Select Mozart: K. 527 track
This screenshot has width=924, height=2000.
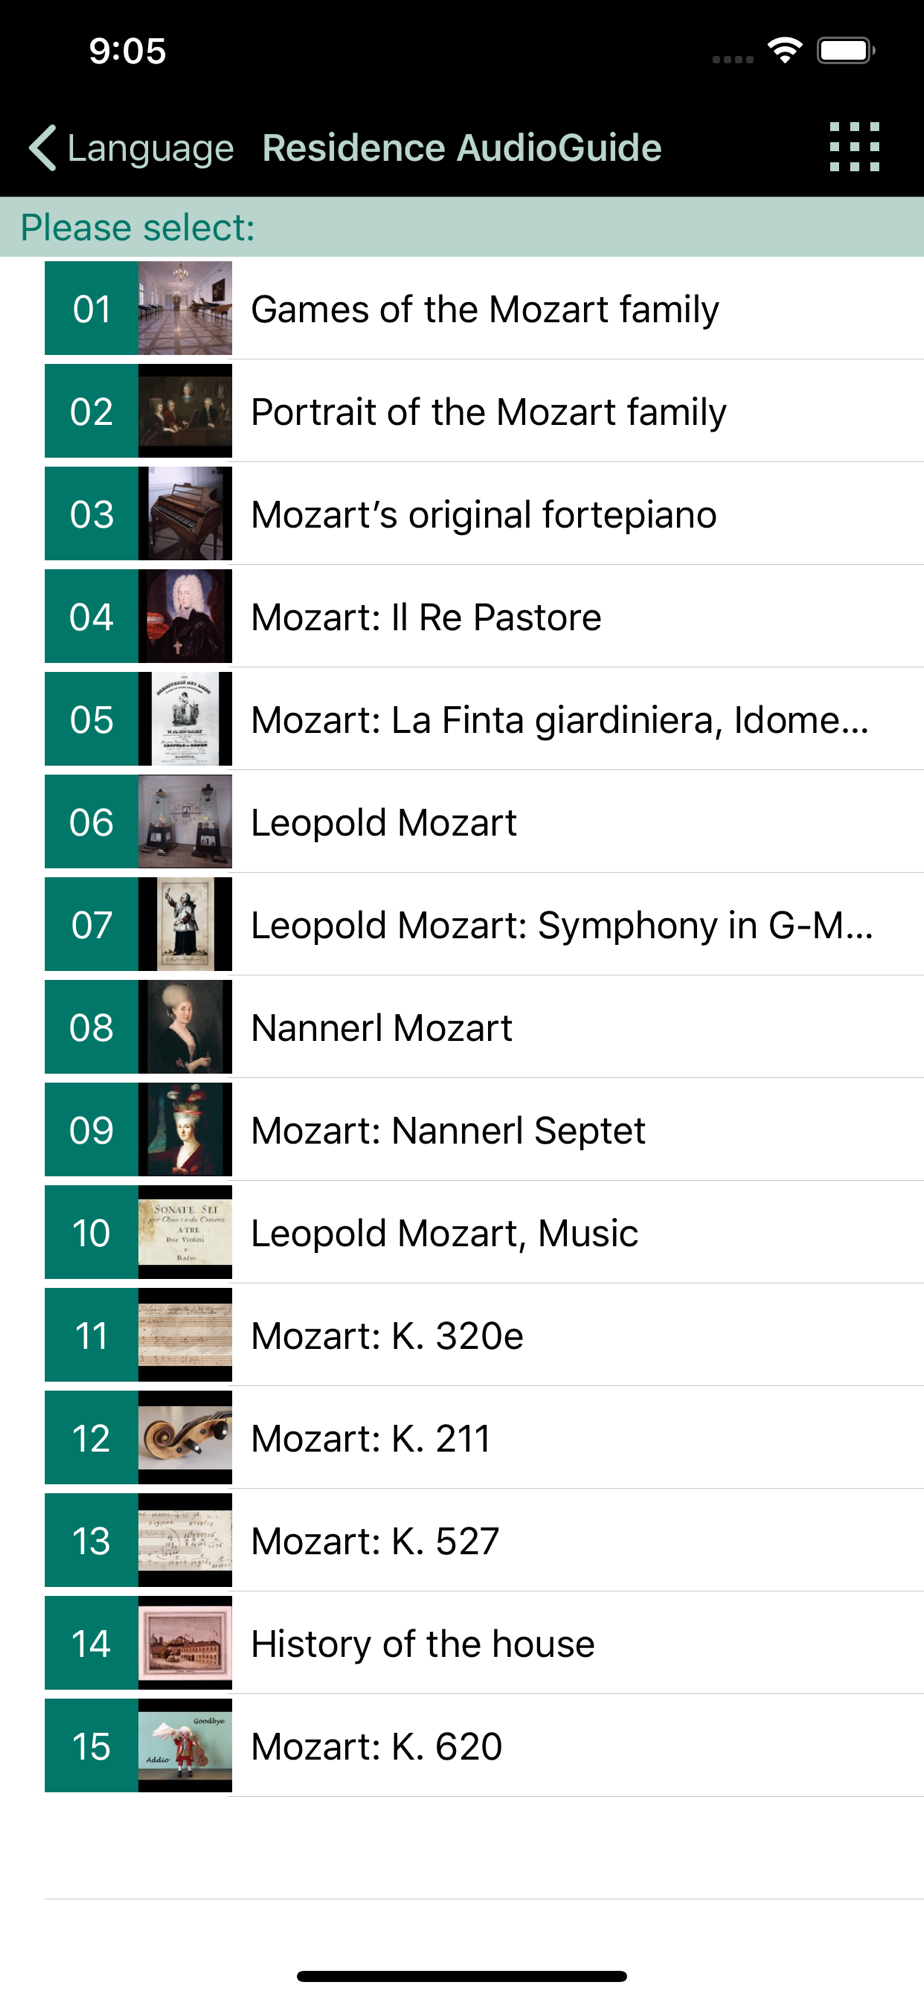tap(484, 1541)
